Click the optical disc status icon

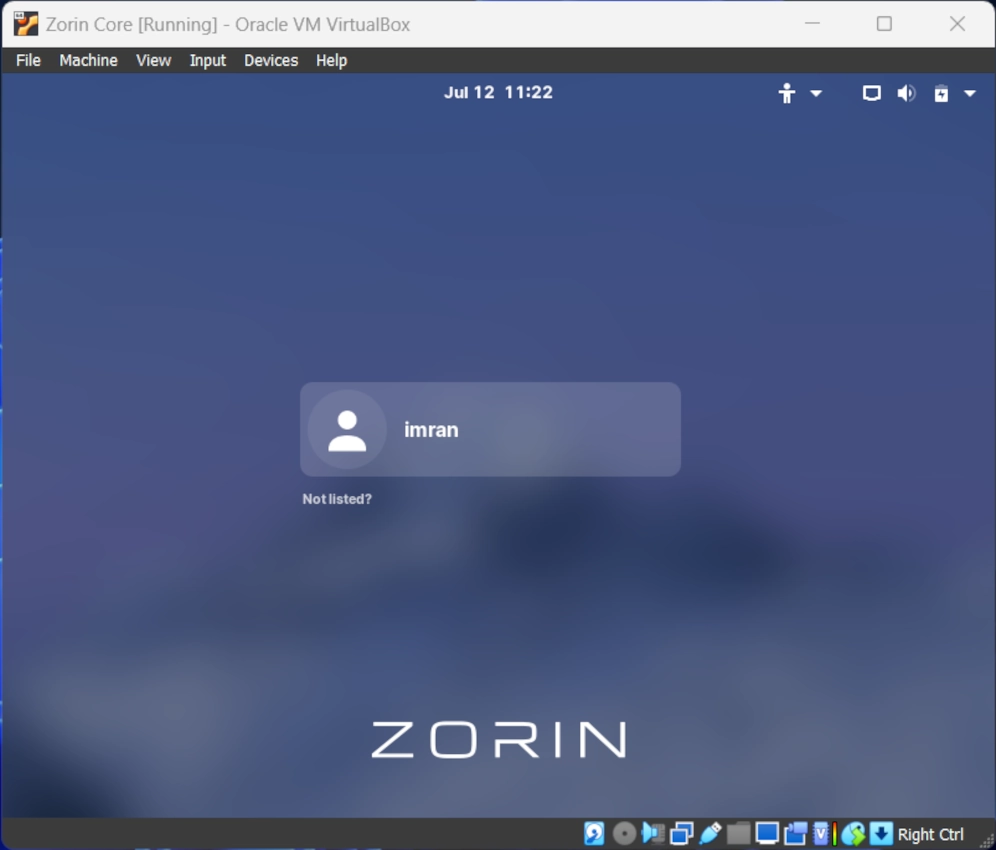[624, 833]
